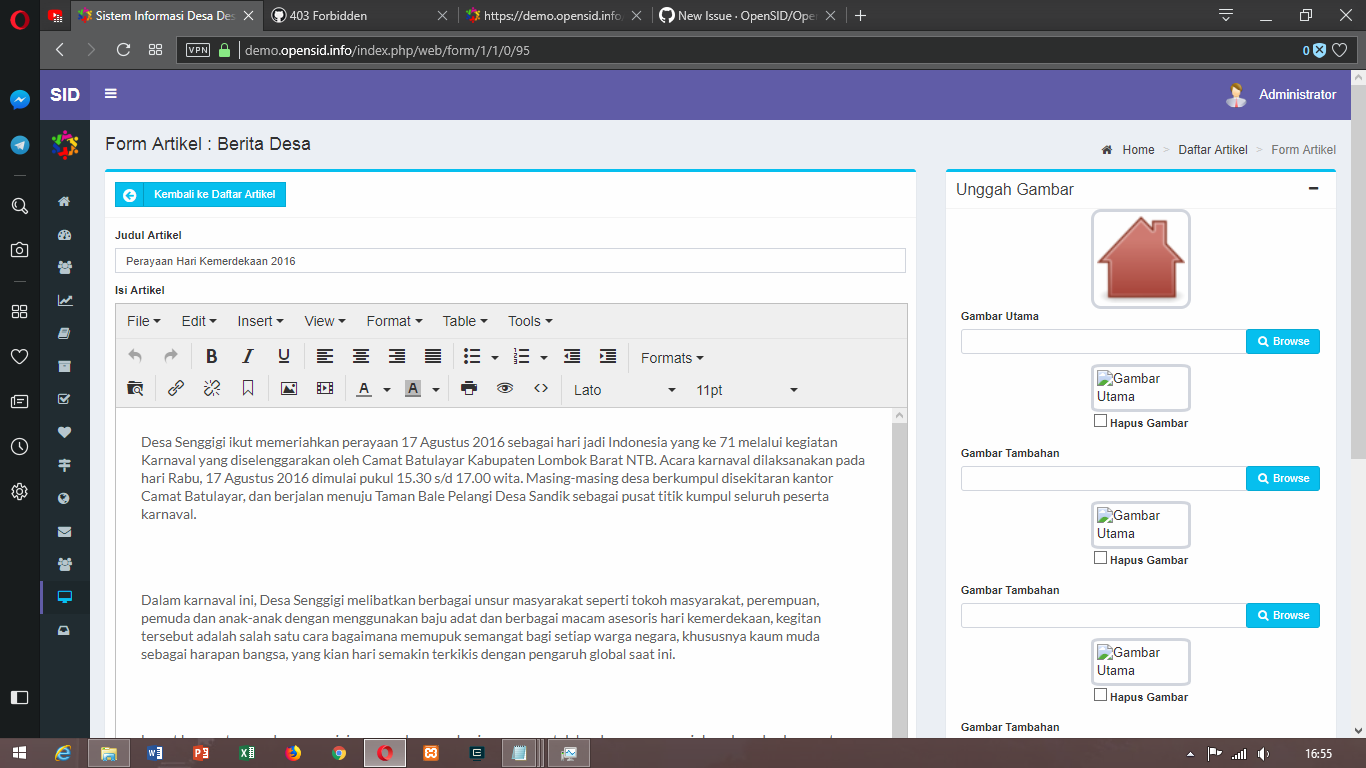Print the article from the editor toolbar
Image resolution: width=1366 pixels, height=768 pixels.
[x=469, y=389]
